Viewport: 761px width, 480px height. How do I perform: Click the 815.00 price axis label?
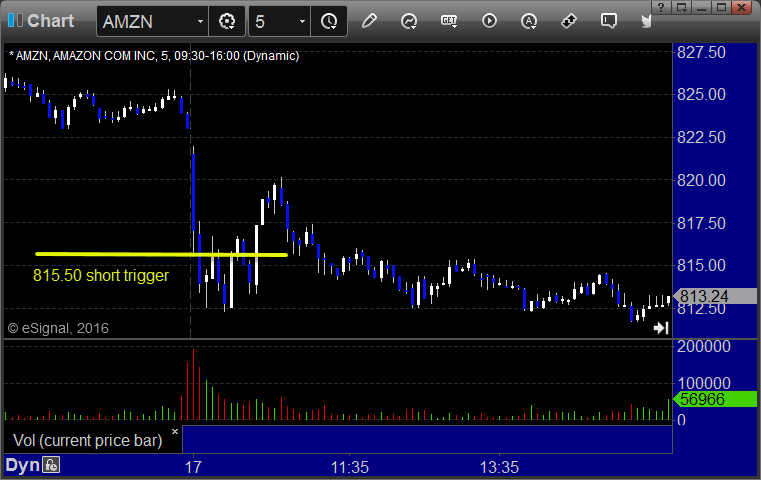(x=701, y=265)
